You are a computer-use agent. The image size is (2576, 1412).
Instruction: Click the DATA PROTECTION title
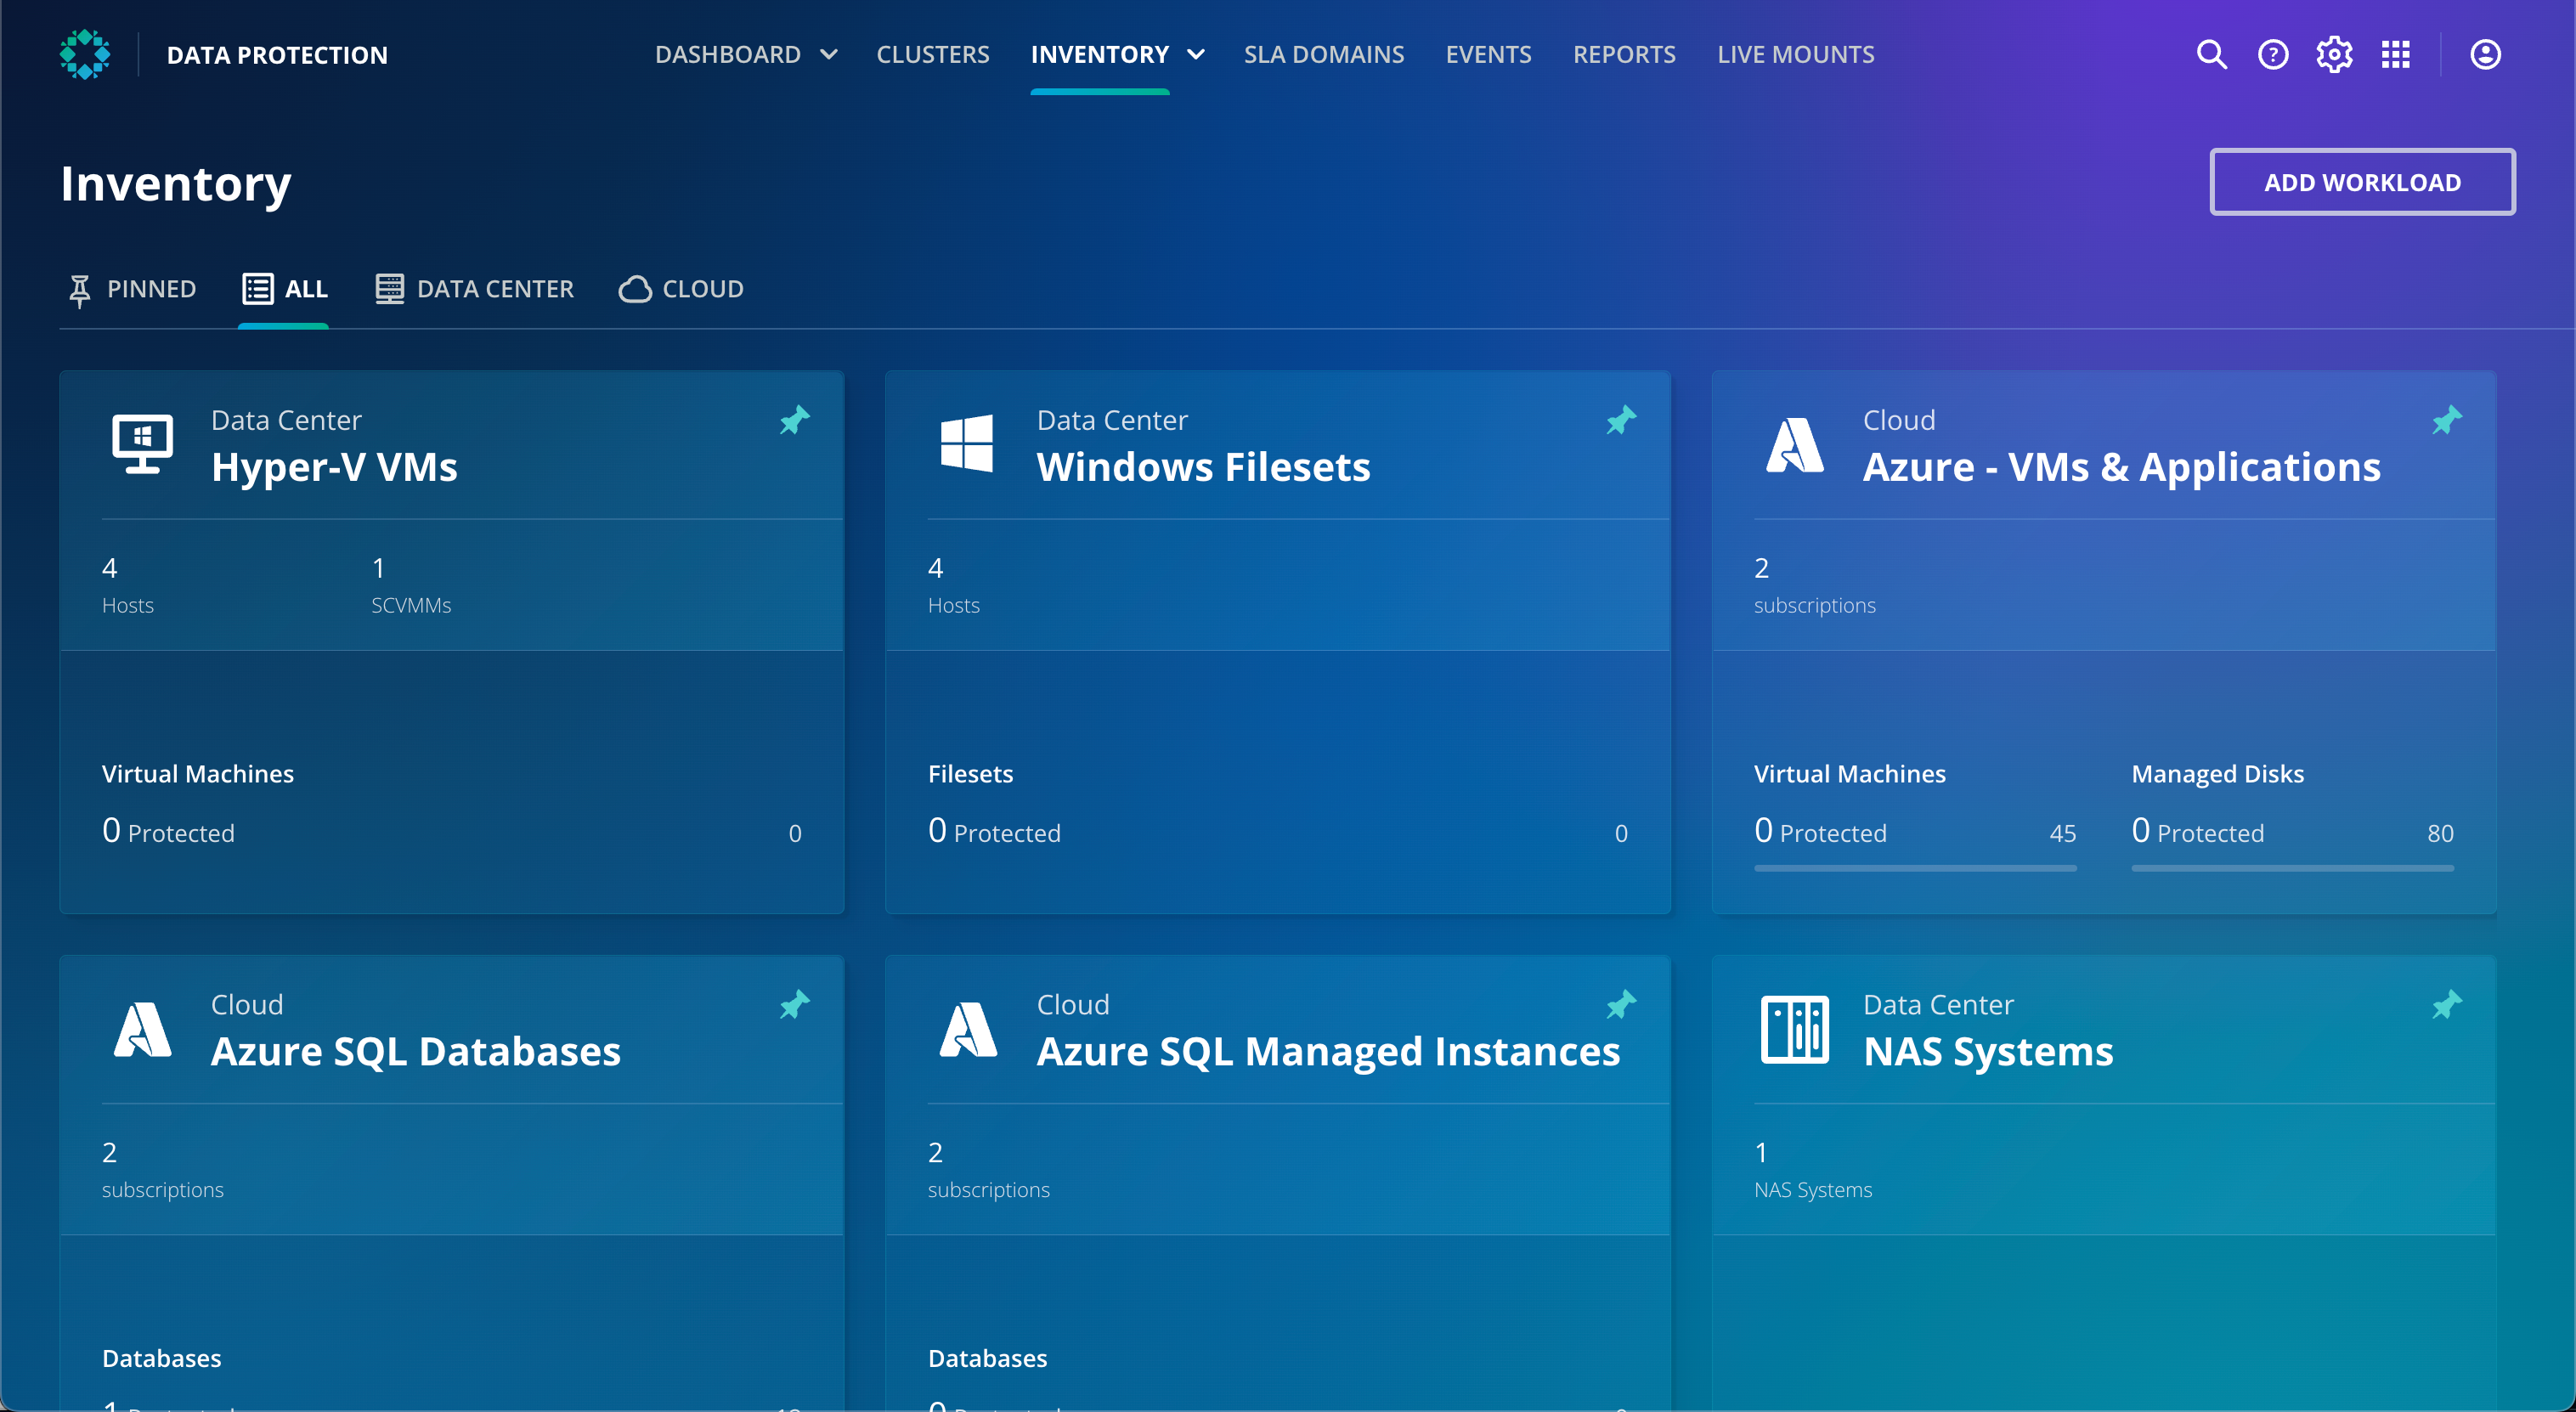pyautogui.click(x=277, y=55)
